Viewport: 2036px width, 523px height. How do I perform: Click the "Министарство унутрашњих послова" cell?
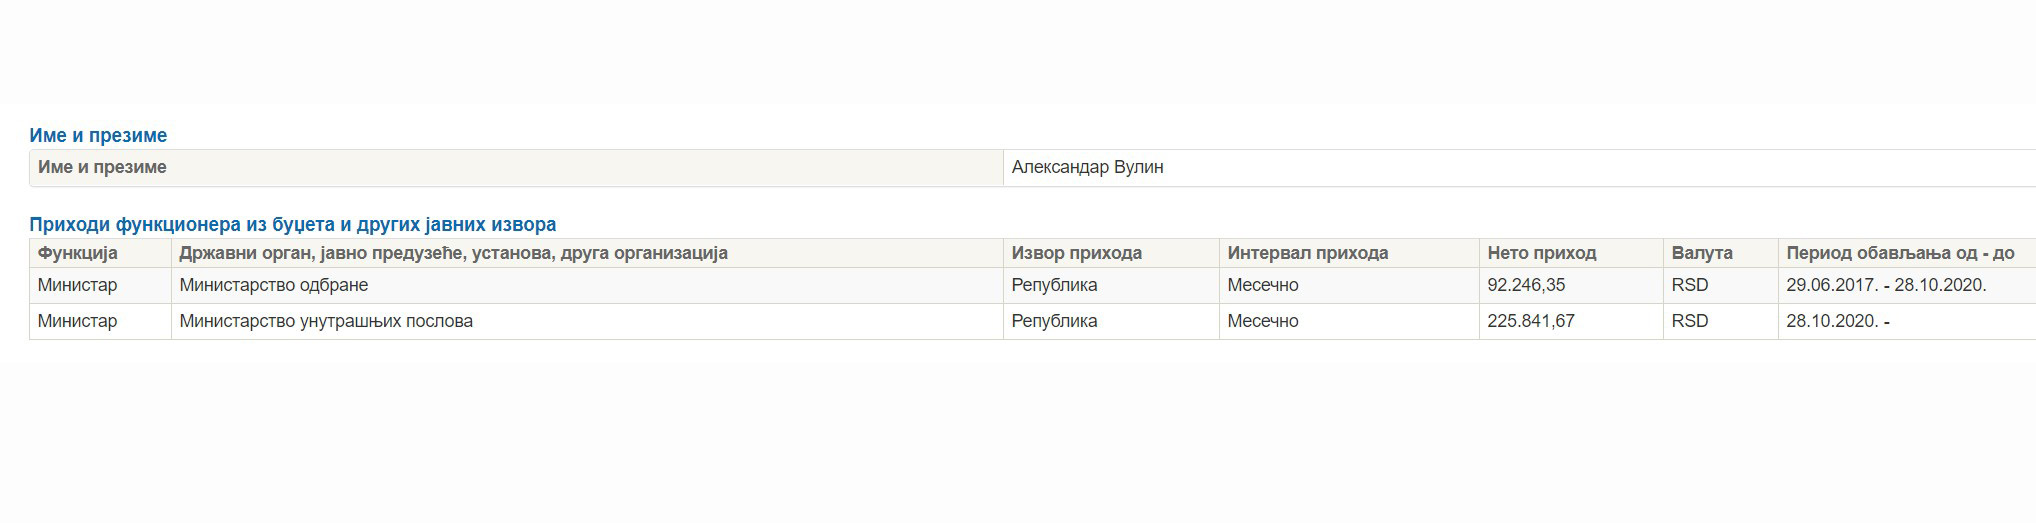(x=326, y=321)
